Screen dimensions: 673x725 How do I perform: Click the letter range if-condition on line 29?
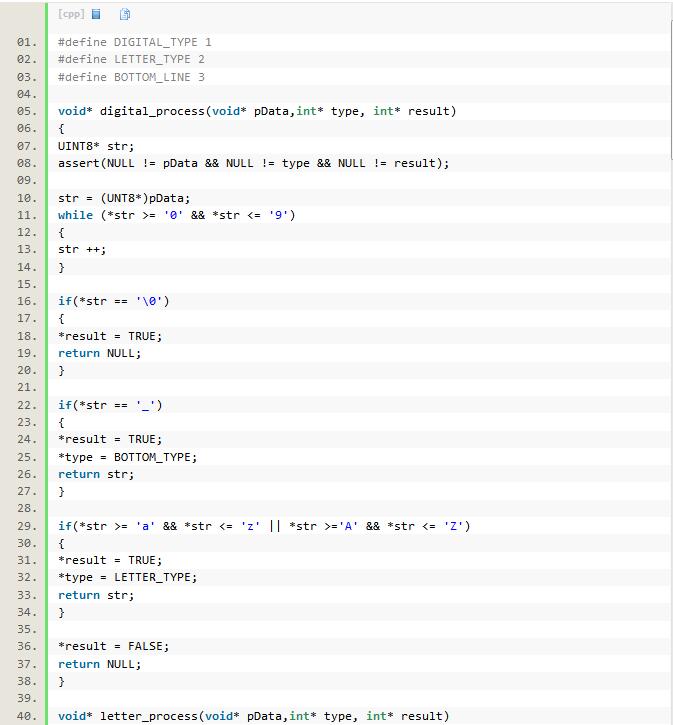[264, 526]
